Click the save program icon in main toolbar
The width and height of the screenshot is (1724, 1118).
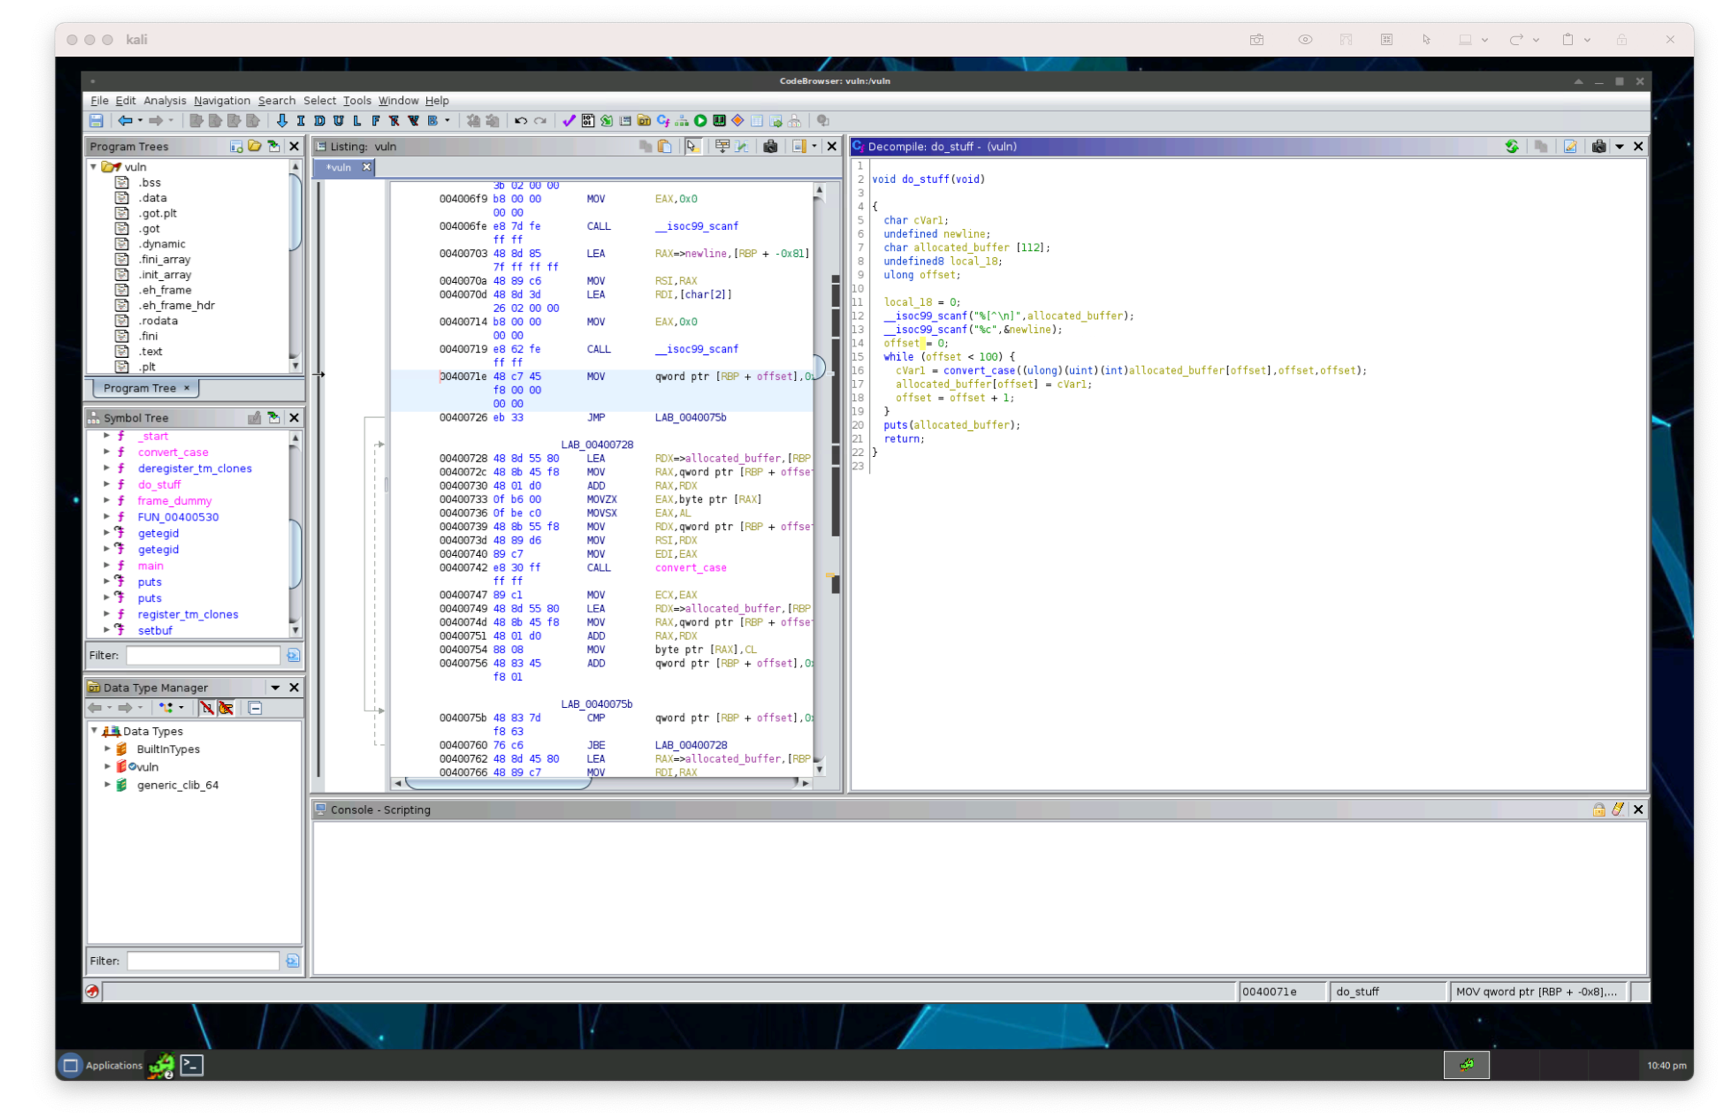pos(96,121)
